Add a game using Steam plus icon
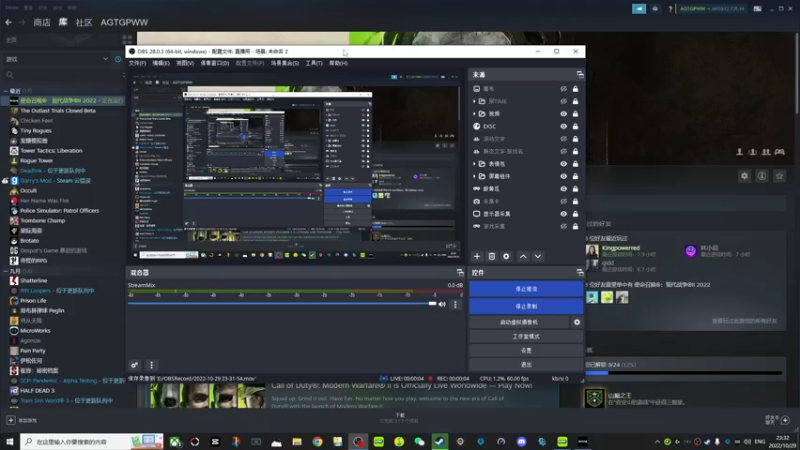 [x=11, y=420]
